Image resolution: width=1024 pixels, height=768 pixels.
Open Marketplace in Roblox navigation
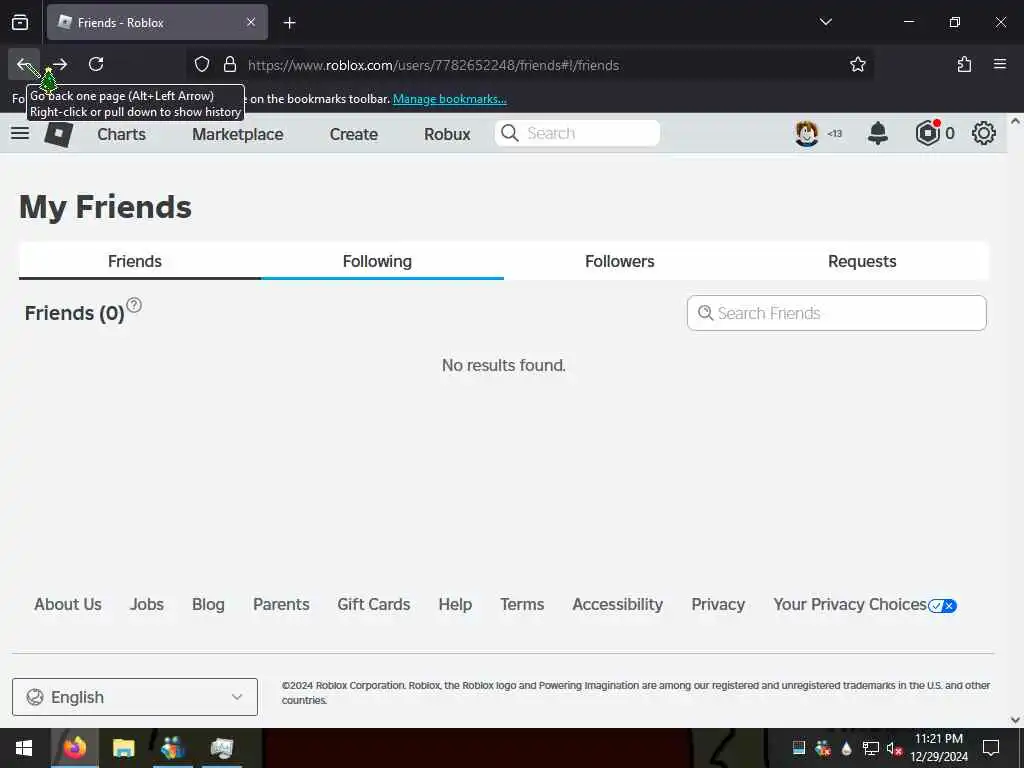coord(238,134)
